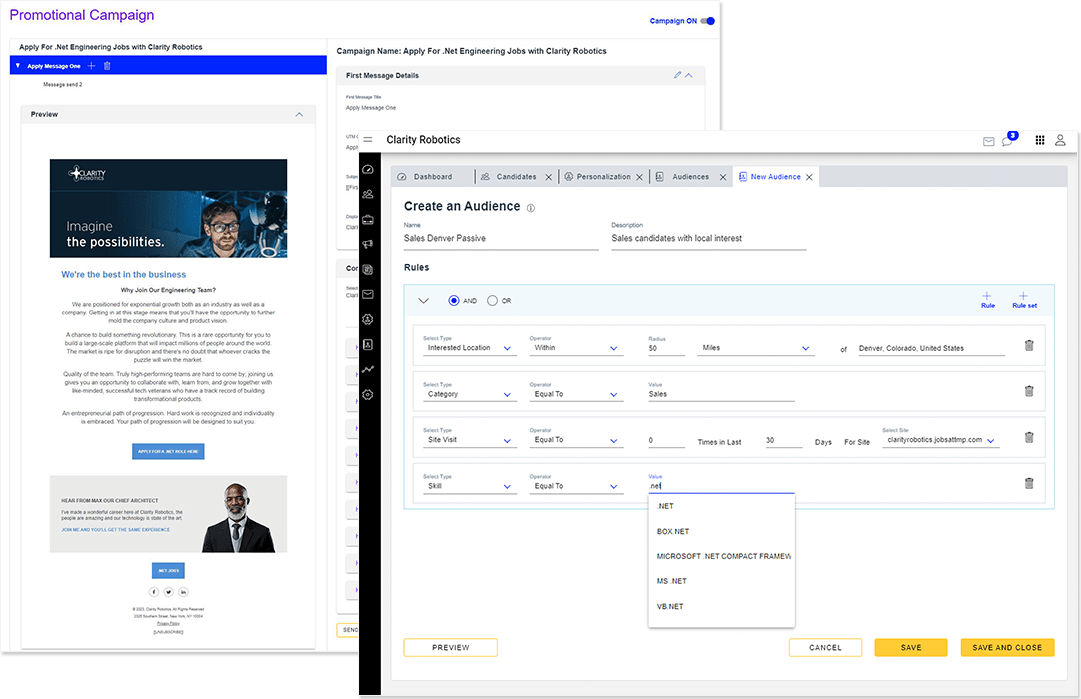Choose BOX.NET from skill suggestions
1081x699 pixels.
point(721,531)
